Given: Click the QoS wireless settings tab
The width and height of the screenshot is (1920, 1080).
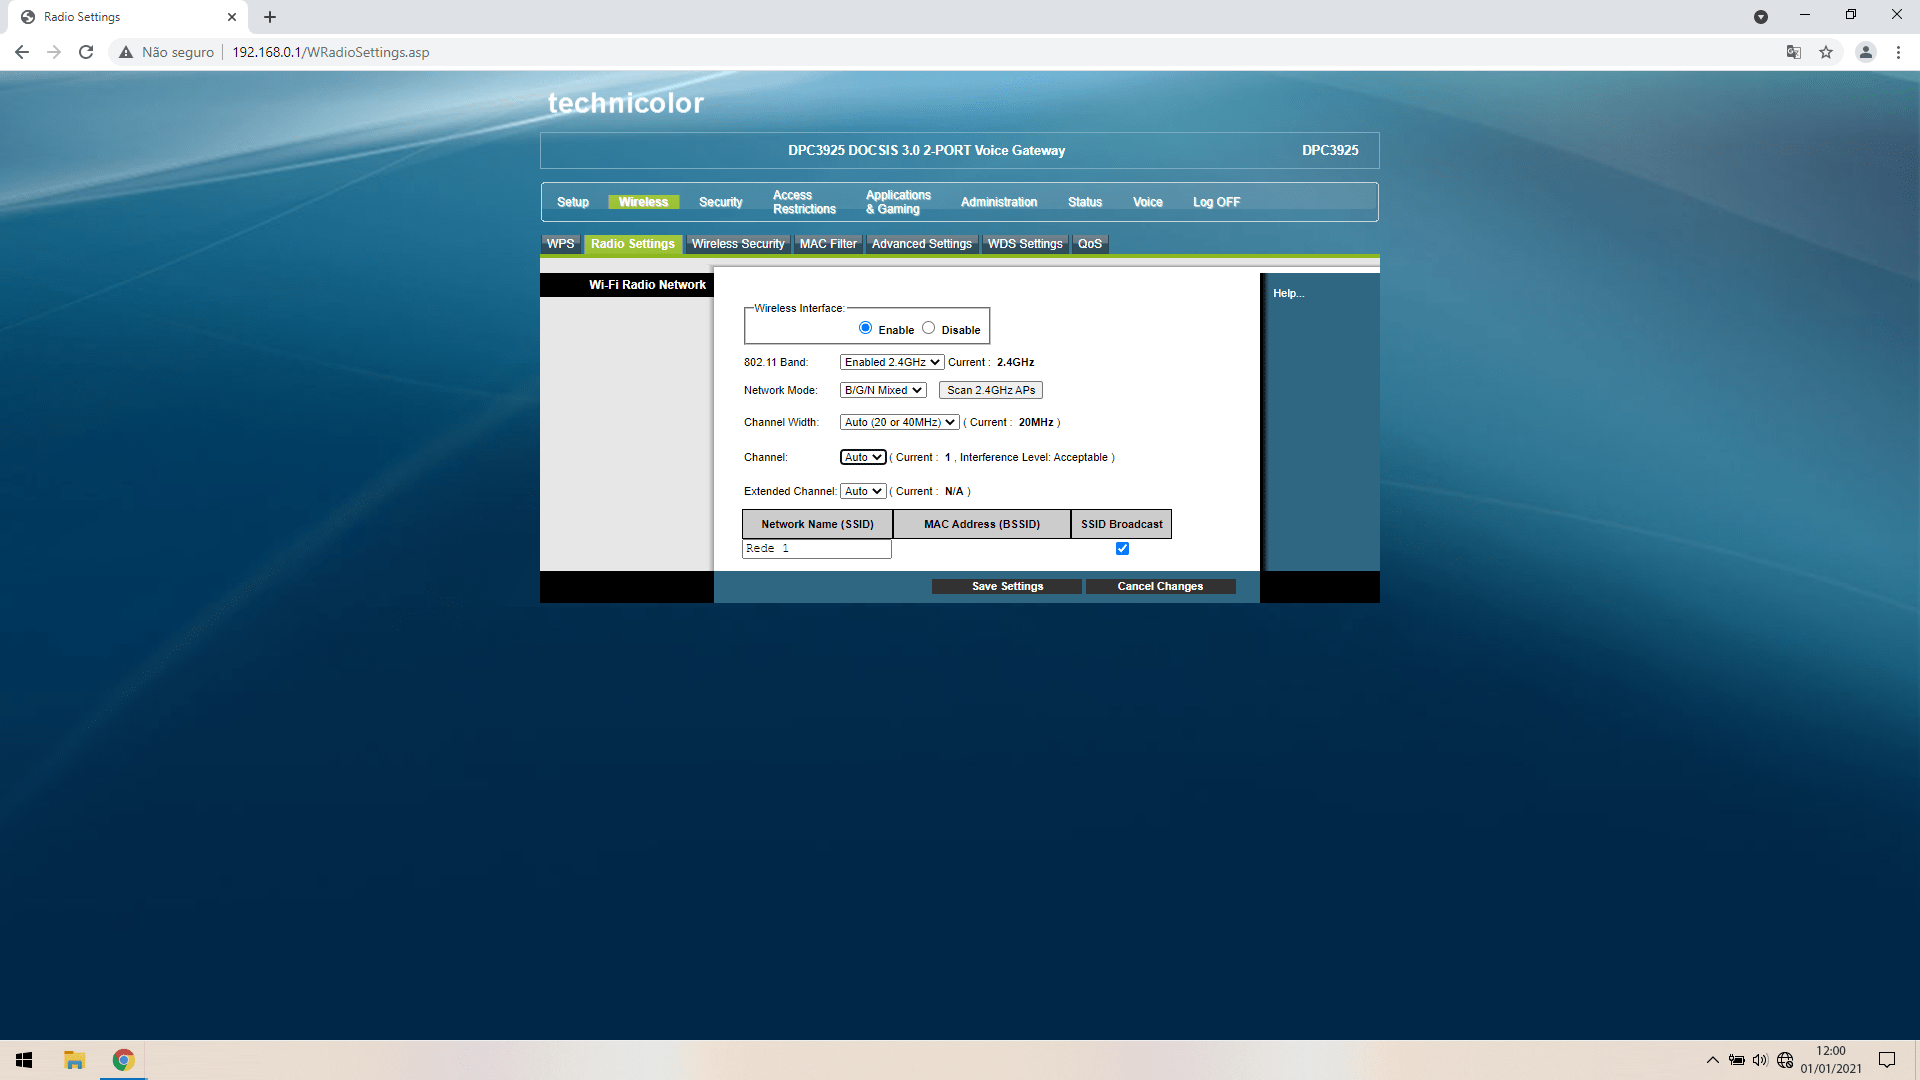Looking at the screenshot, I should (1089, 243).
